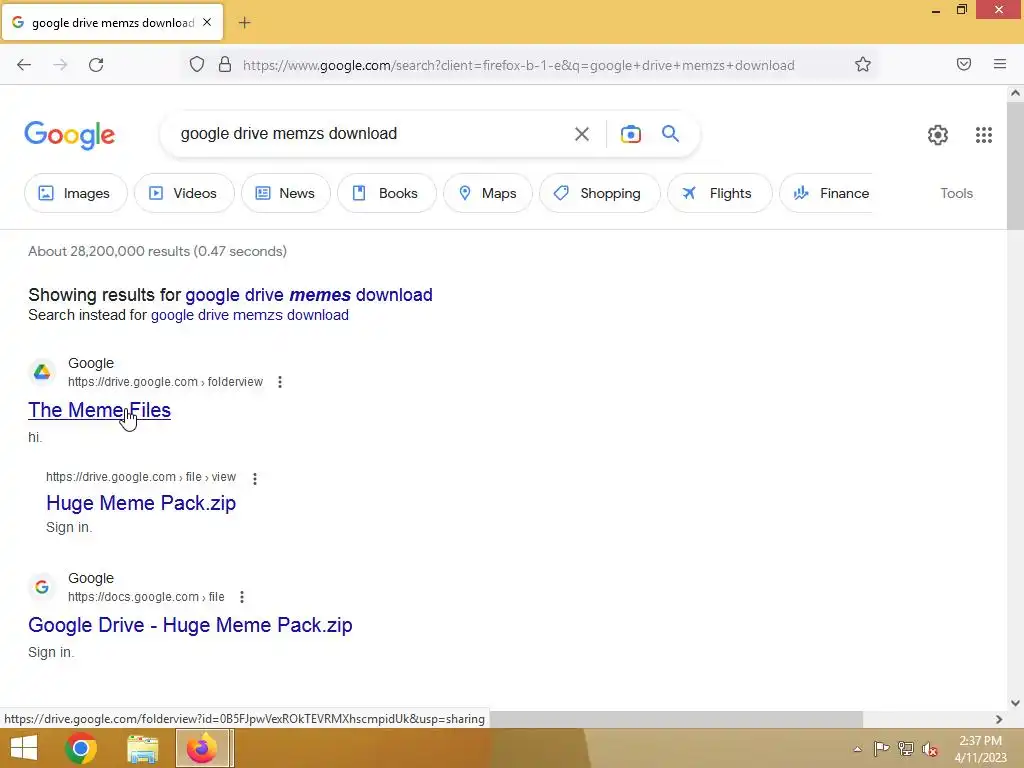Viewport: 1024px width, 768px height.
Task: Open a new tab with the plus button
Action: pos(244,23)
